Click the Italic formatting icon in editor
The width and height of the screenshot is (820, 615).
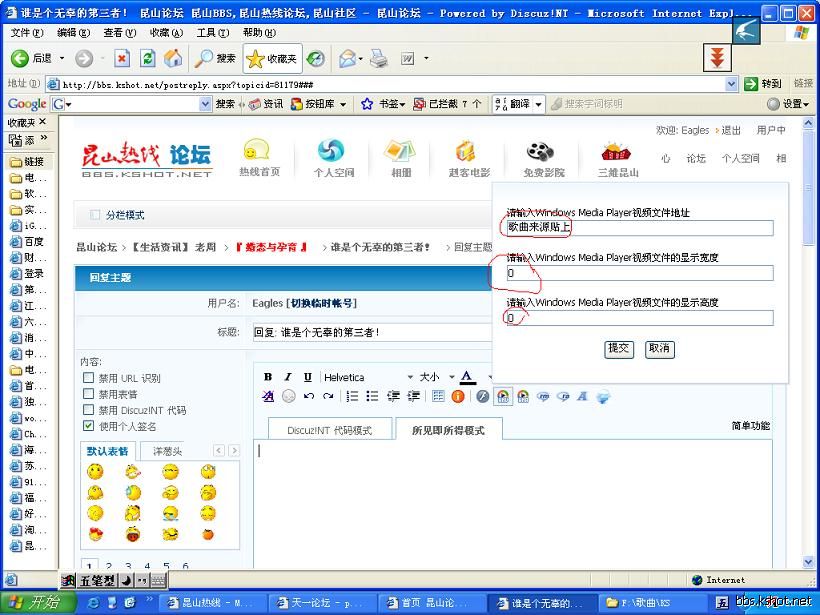tap(287, 377)
